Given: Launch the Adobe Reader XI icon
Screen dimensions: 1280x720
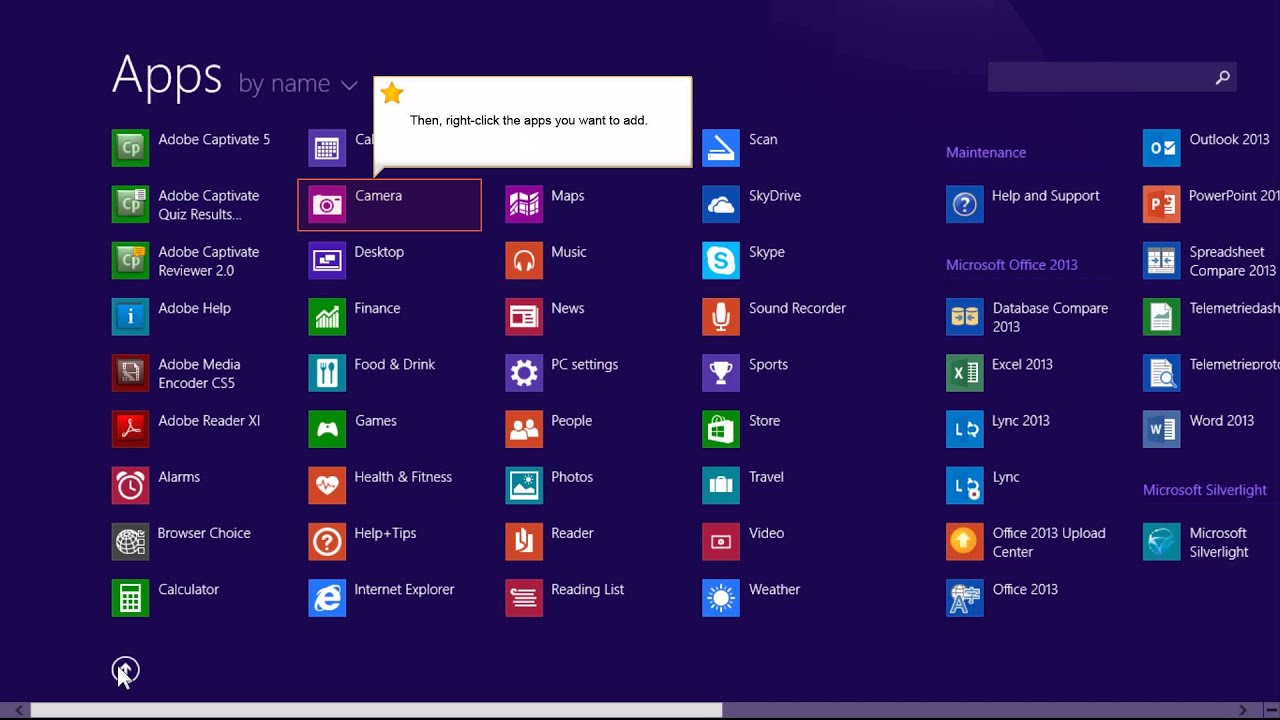Looking at the screenshot, I should point(130,429).
